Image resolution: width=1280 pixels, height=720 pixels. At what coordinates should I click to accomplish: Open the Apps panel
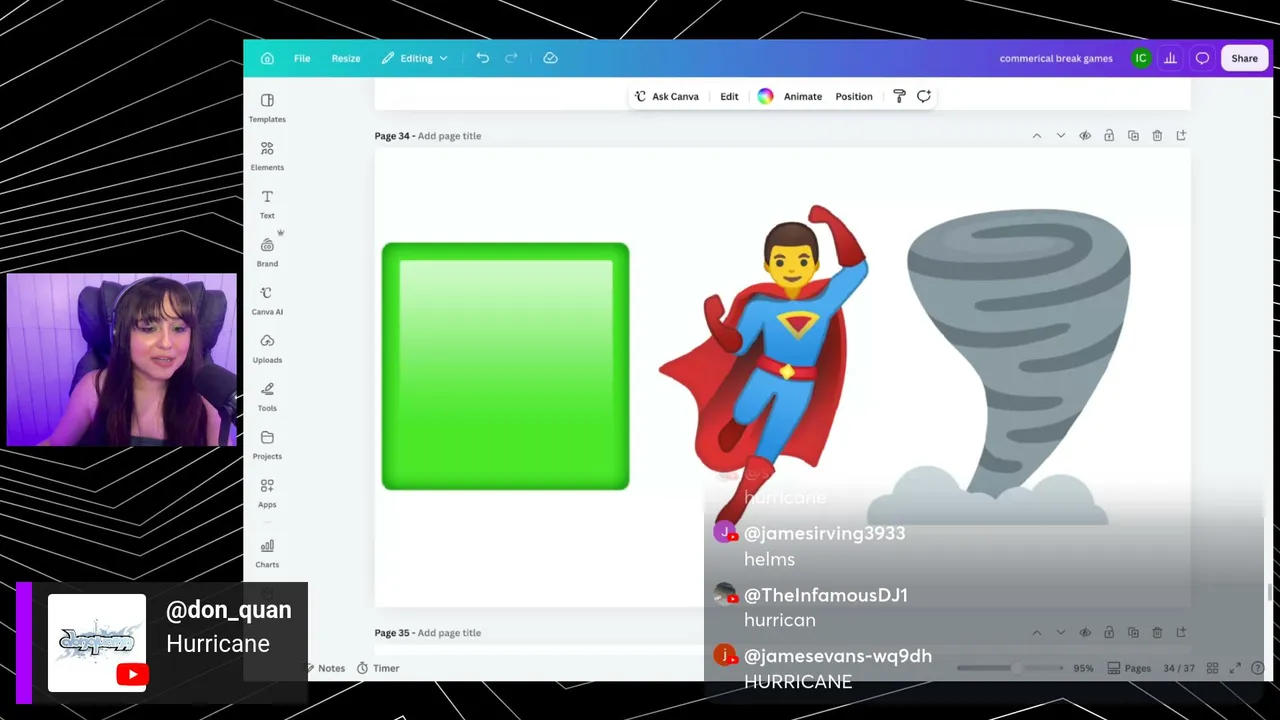[267, 493]
